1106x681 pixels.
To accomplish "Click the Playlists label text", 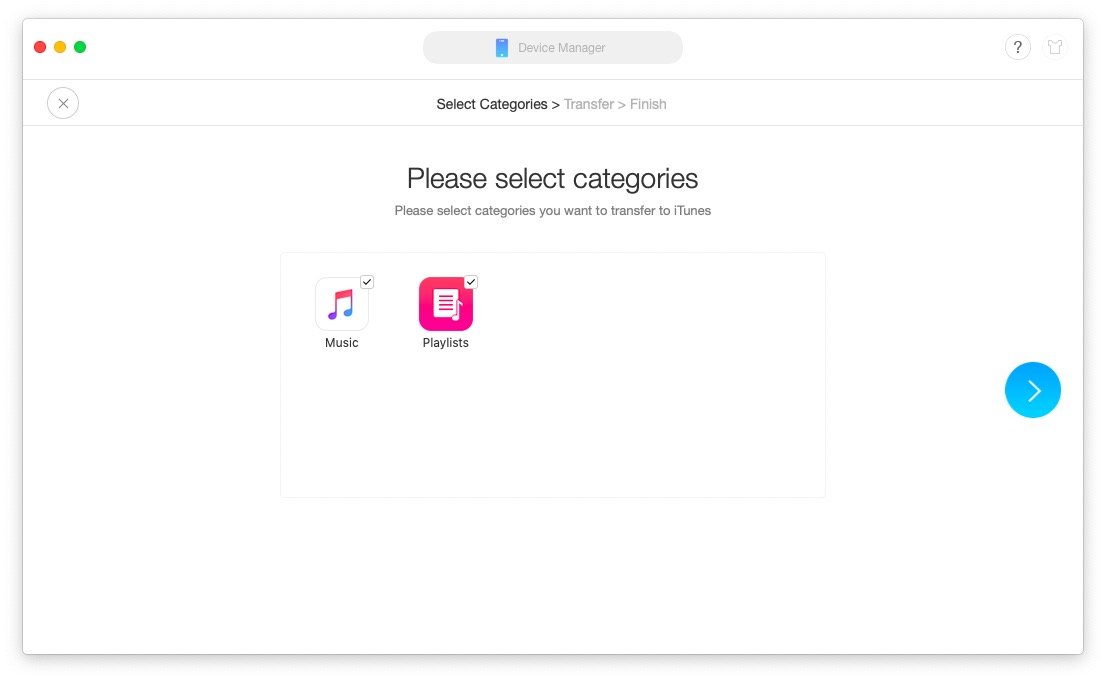I will 446,343.
